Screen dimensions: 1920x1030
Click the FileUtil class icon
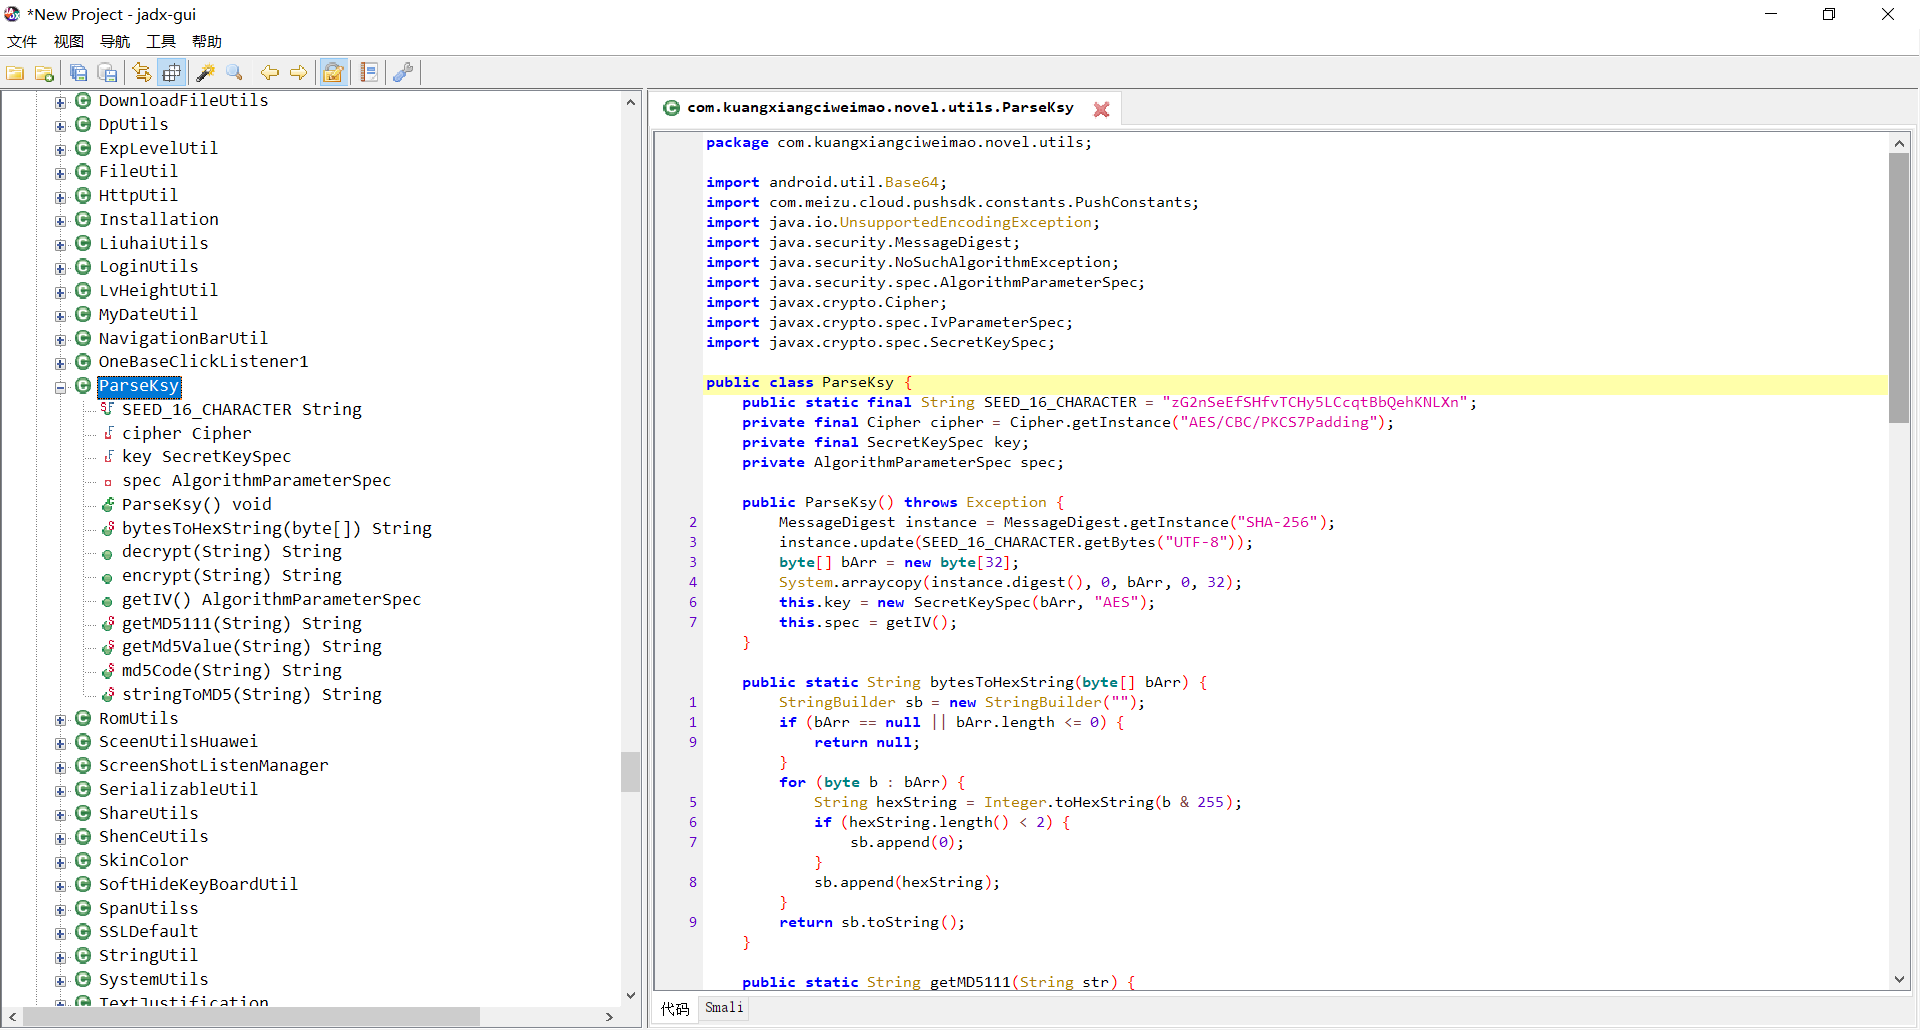coord(83,171)
